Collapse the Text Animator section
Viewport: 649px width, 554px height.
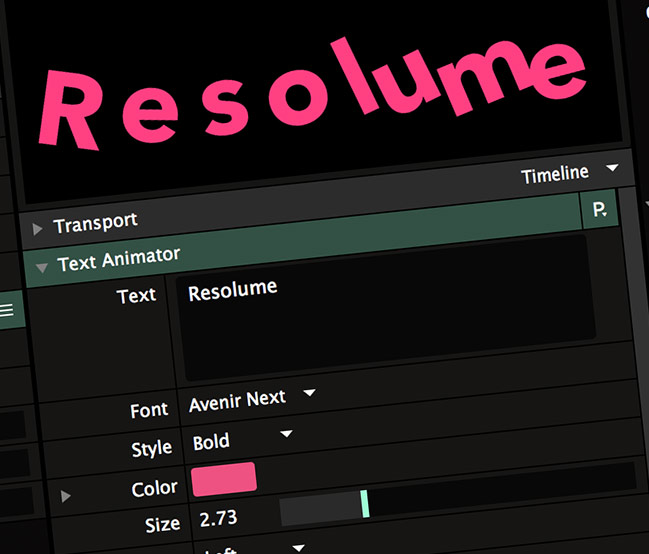(x=42, y=268)
